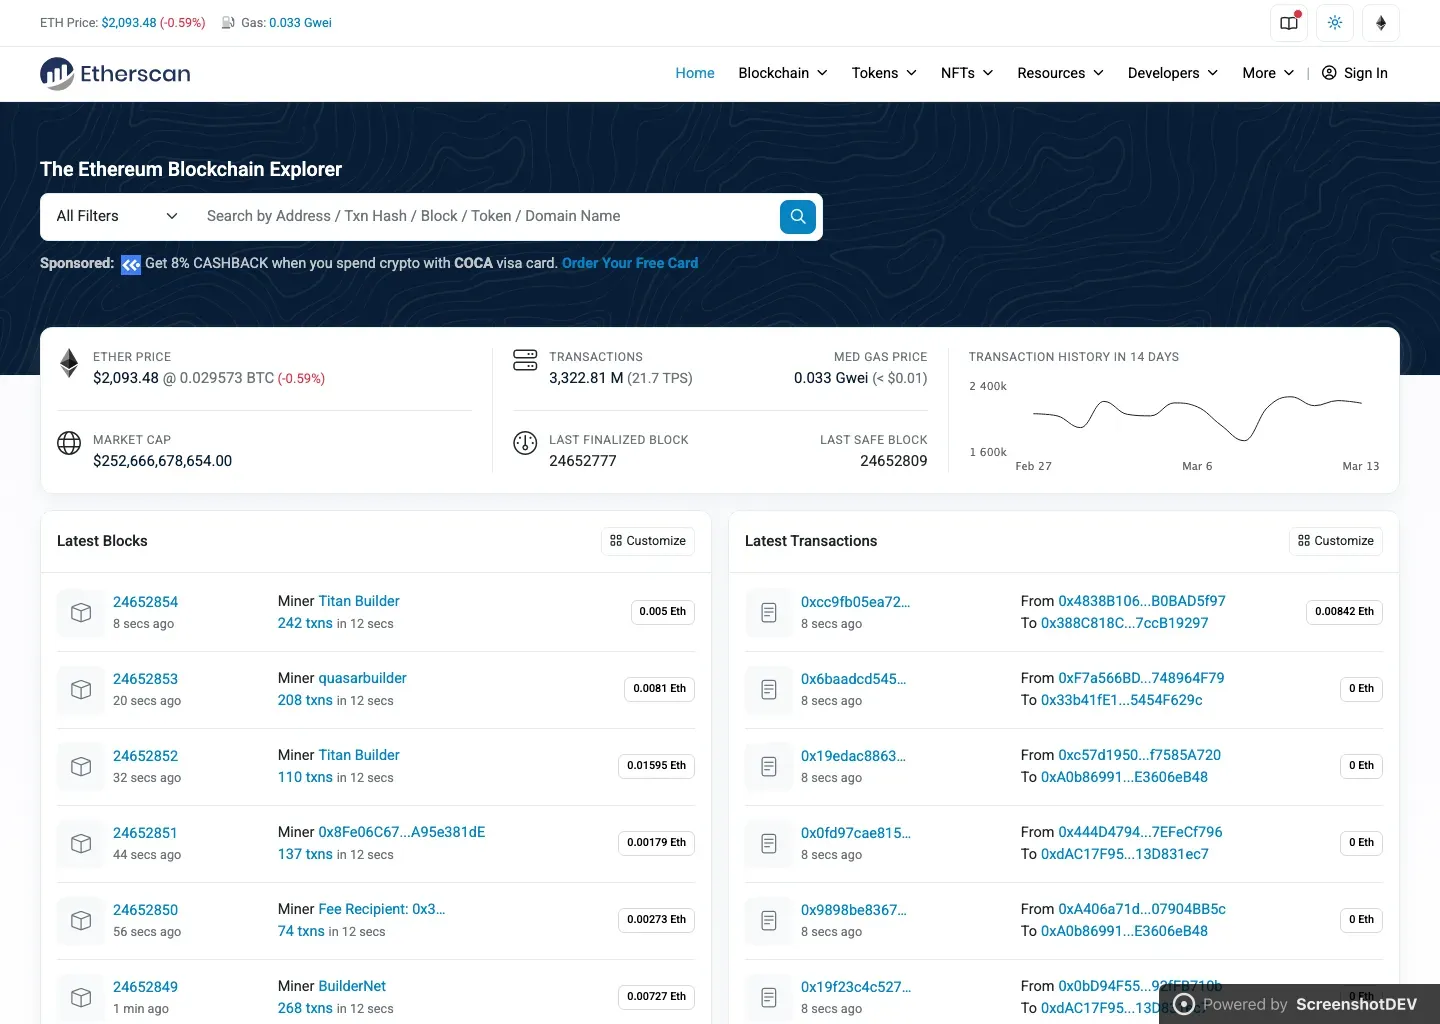
Task: Click document icon for transaction 0xcc9fb05ea72
Action: [x=769, y=612]
